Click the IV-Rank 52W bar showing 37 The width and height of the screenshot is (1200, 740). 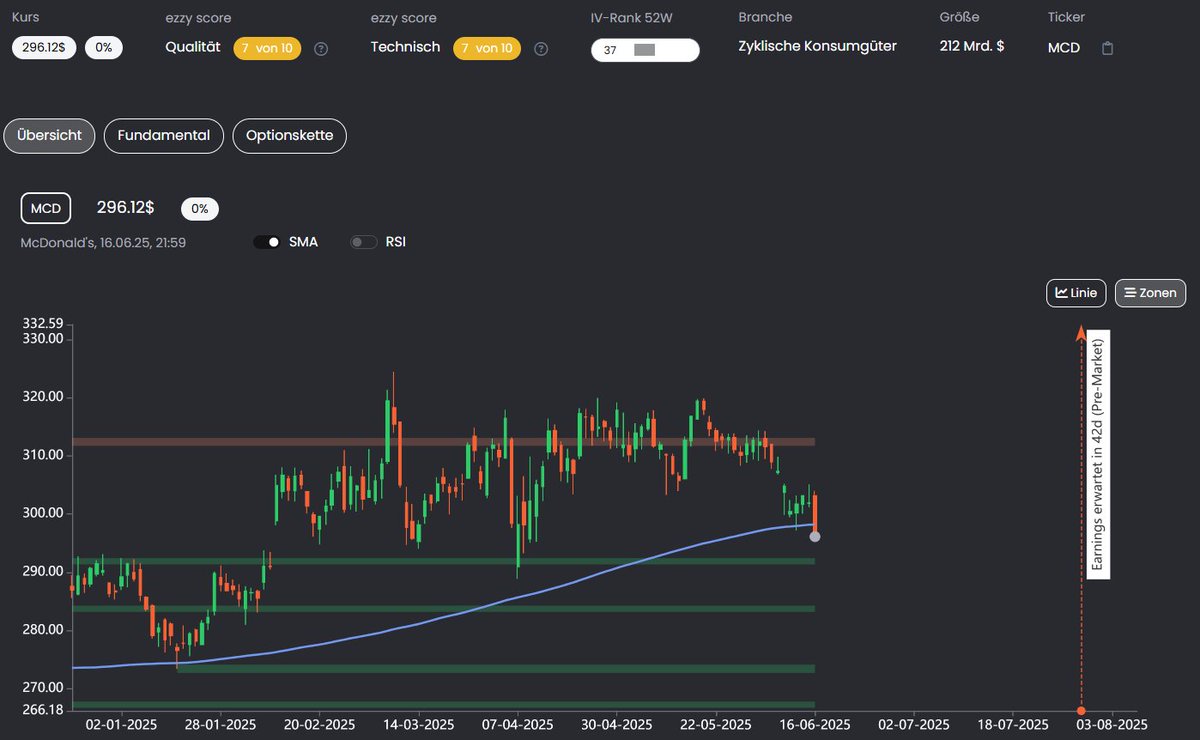(645, 50)
